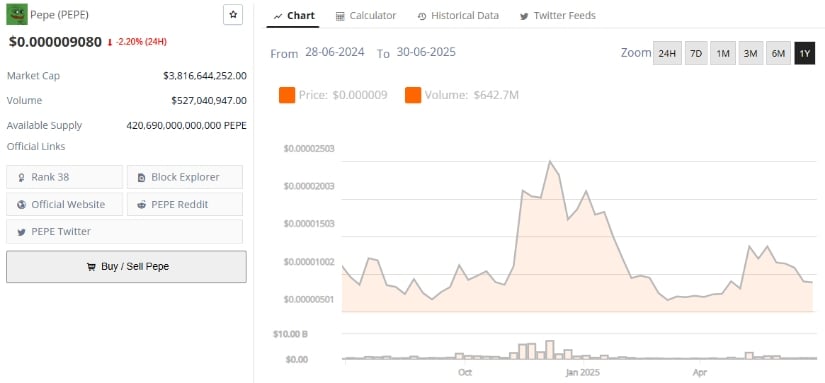Image resolution: width=825 pixels, height=383 pixels.
Task: Set zoom to 24H
Action: (667, 53)
